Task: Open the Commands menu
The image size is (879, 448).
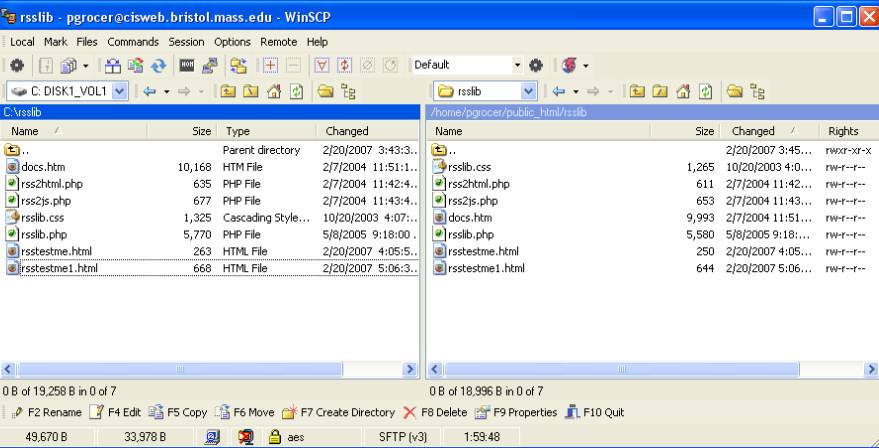Action: [133, 42]
